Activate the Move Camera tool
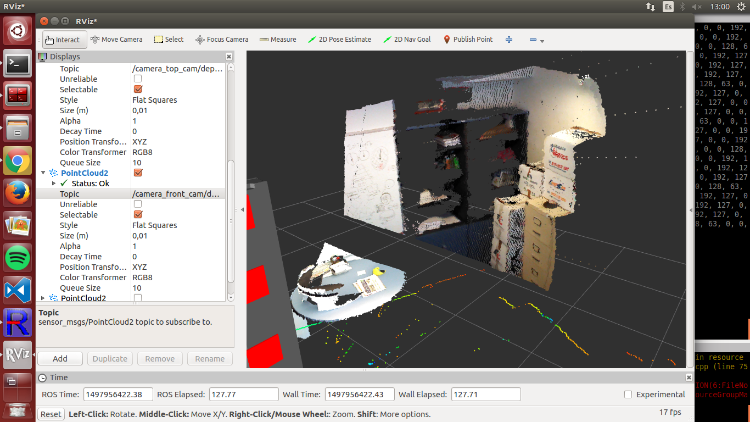This screenshot has height=422, width=750. (x=116, y=39)
